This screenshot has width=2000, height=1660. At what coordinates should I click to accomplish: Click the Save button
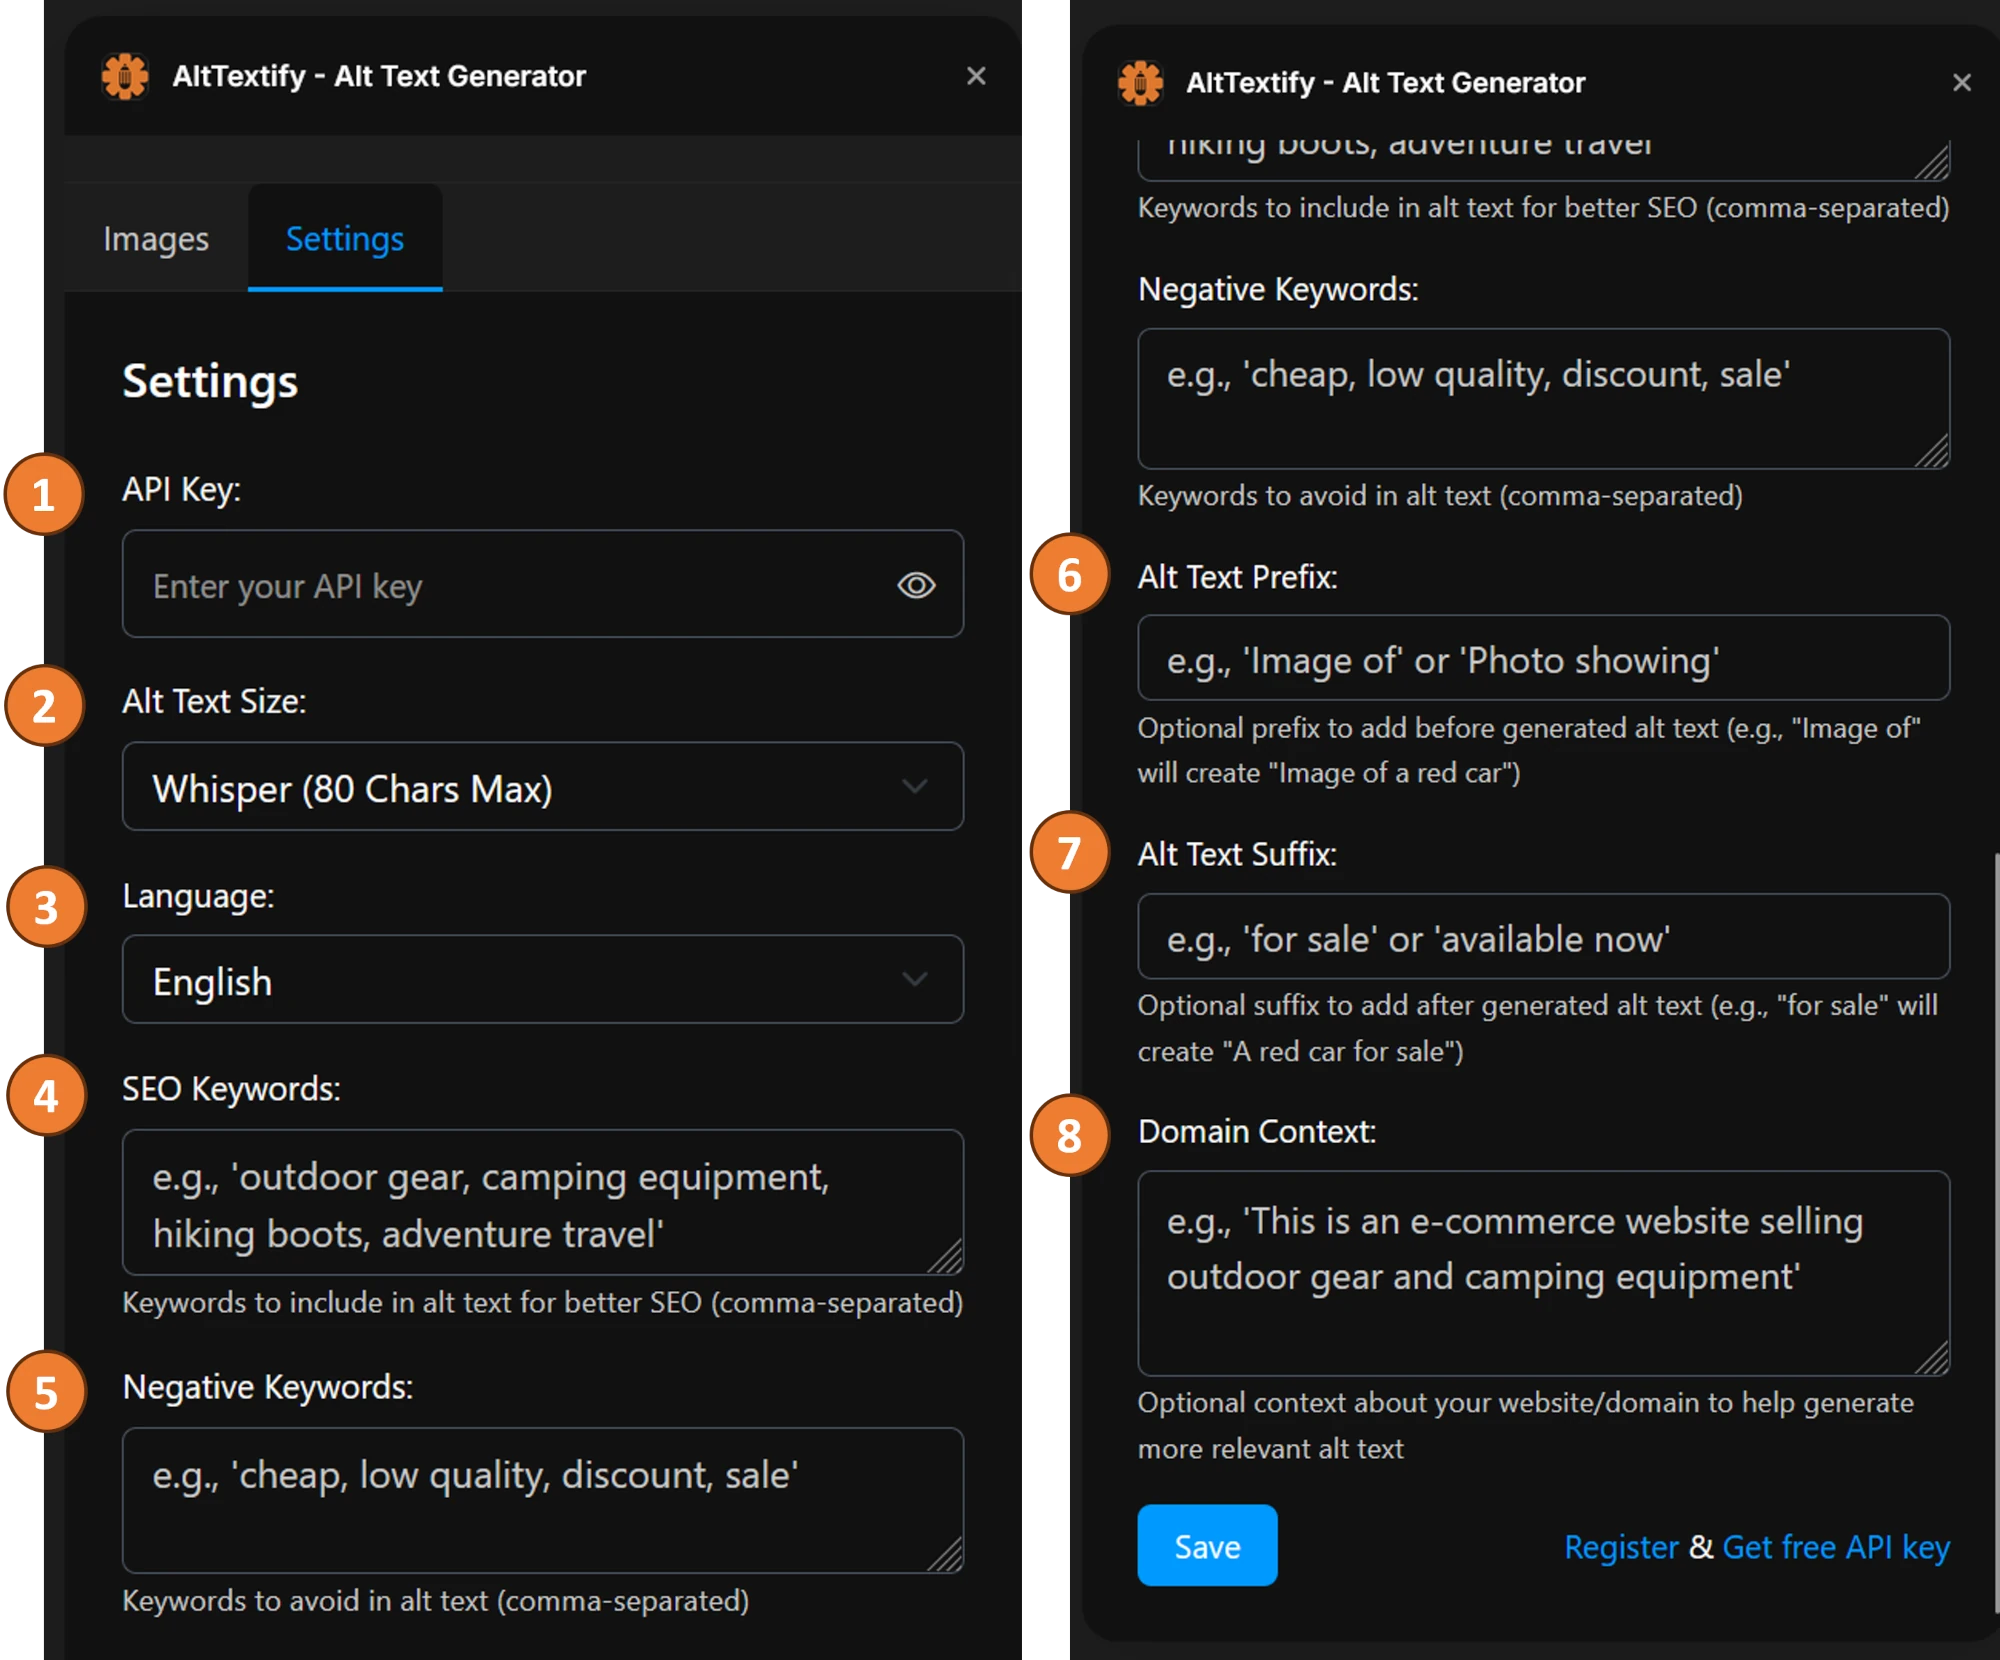pos(1206,1546)
